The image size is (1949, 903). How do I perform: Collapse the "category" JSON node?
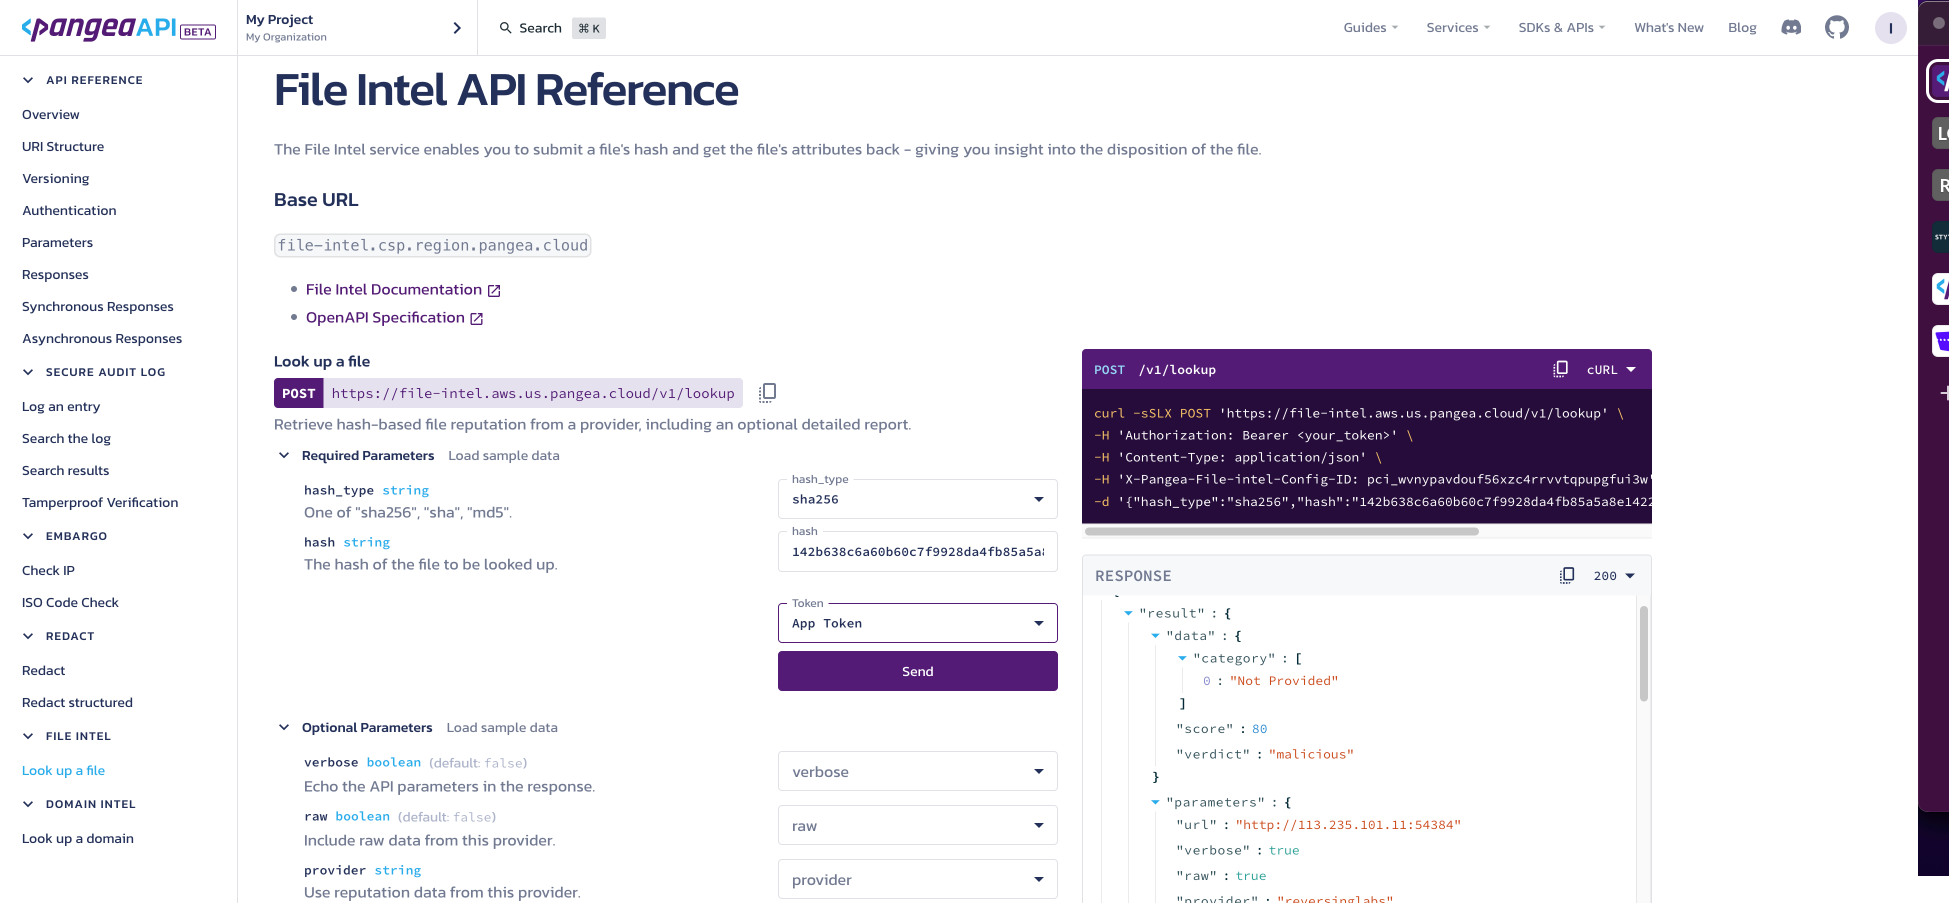(x=1182, y=658)
